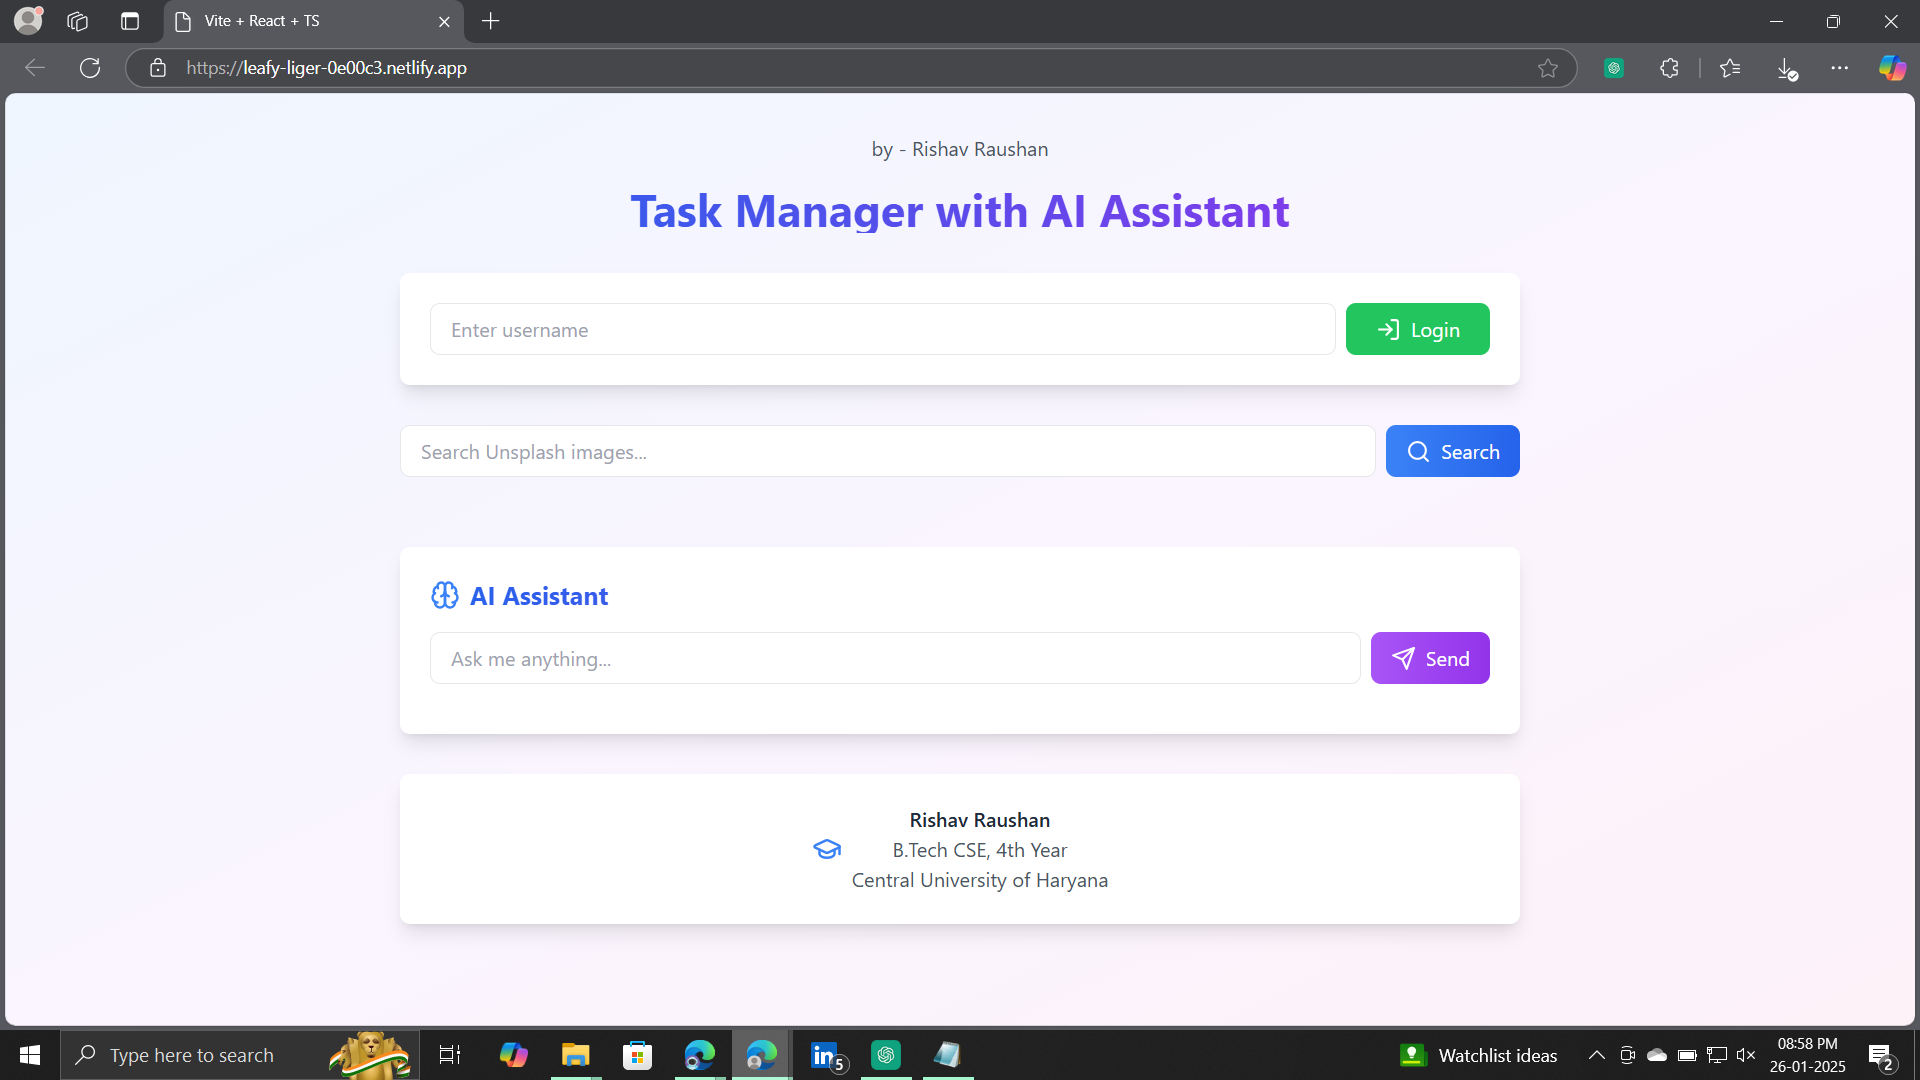Open Copilot sidebar icon

1891,68
